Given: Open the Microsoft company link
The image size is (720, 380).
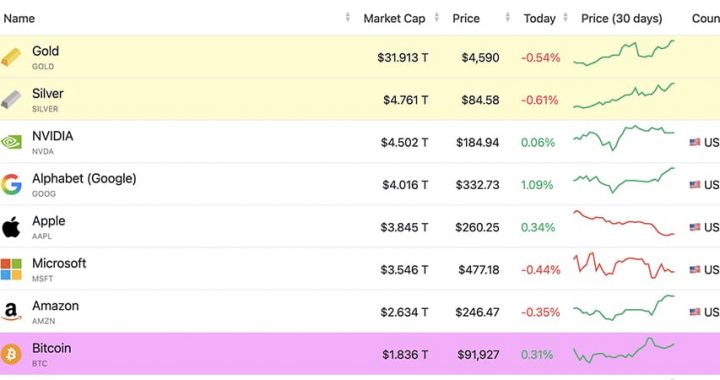Looking at the screenshot, I should 59,263.
